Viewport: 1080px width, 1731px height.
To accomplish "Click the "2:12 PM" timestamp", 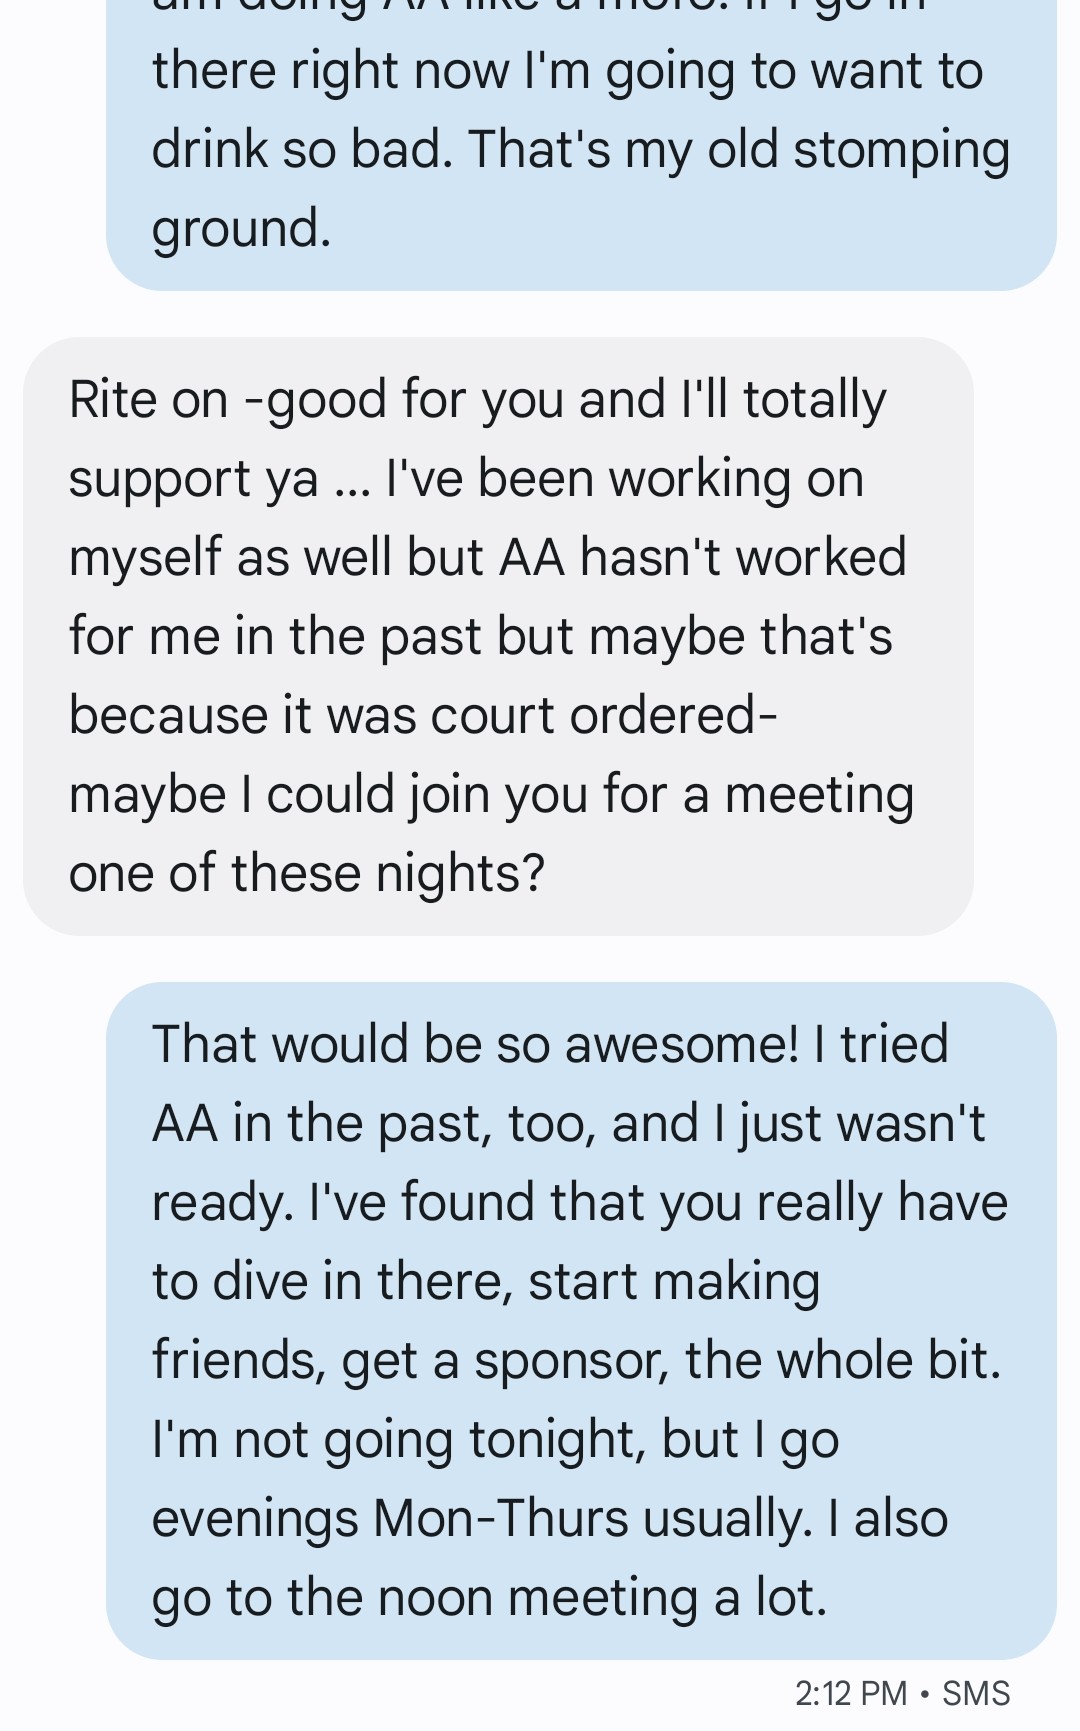I will (x=851, y=1693).
